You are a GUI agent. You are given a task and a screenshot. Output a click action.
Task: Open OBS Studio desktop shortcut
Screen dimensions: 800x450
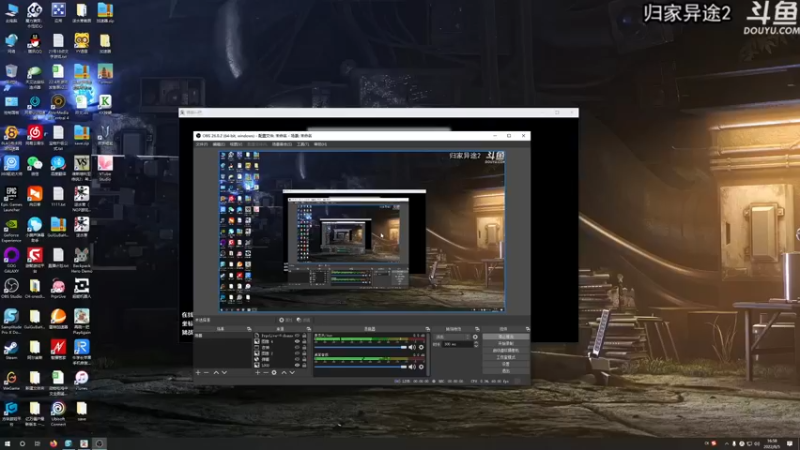[11, 289]
